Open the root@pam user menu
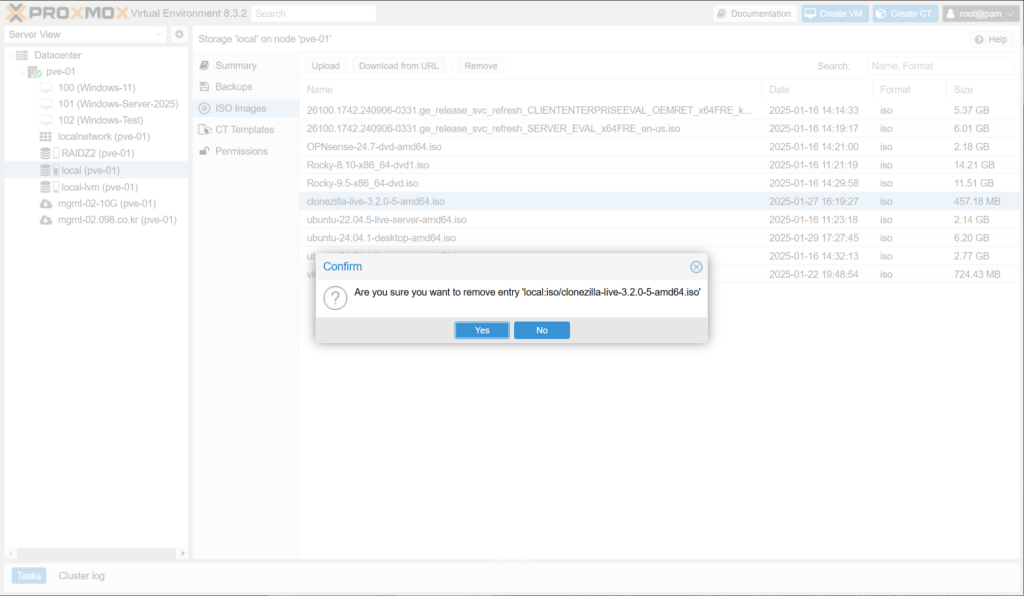Screen dimensions: 1024x596 click(979, 14)
